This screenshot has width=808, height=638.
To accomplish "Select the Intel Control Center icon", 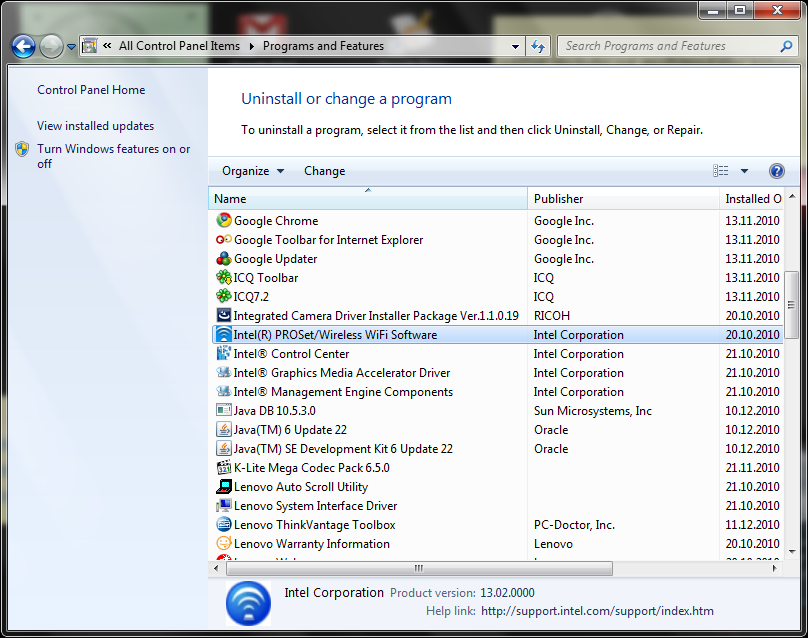I will [224, 354].
